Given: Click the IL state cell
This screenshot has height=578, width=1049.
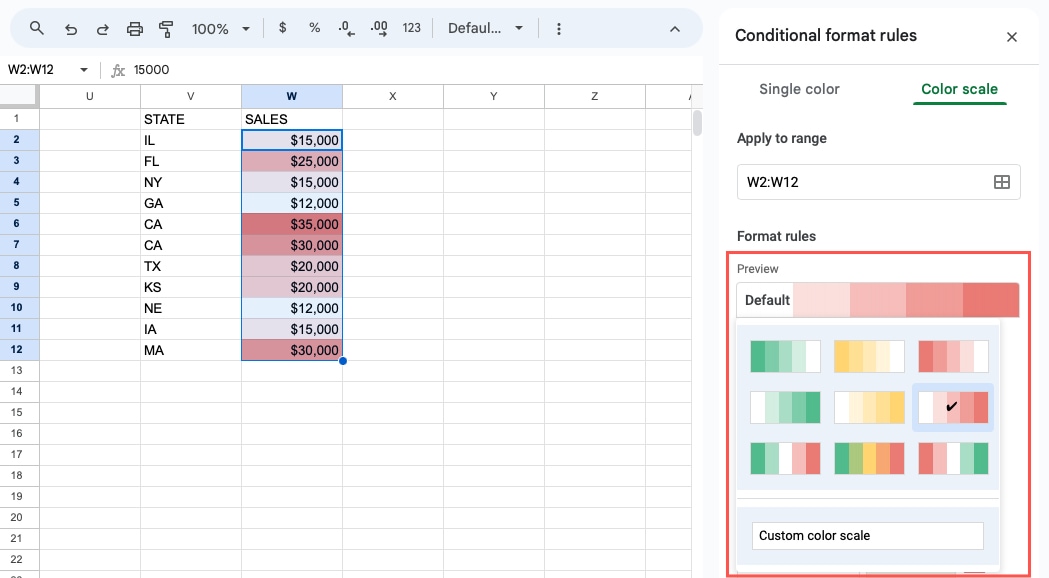Looking at the screenshot, I should (191, 140).
